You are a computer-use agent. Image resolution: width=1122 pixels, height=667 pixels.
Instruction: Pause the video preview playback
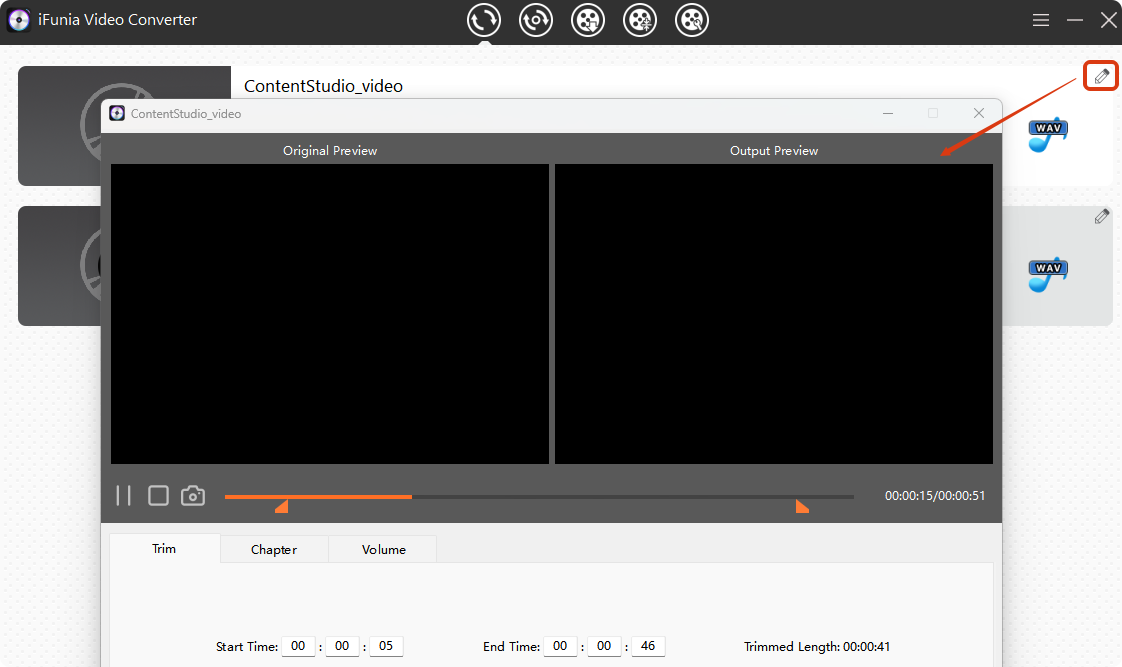click(x=124, y=496)
